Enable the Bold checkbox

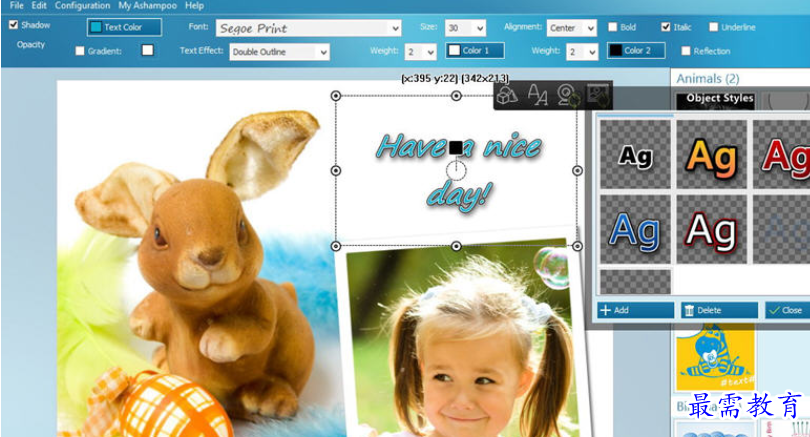pos(613,27)
